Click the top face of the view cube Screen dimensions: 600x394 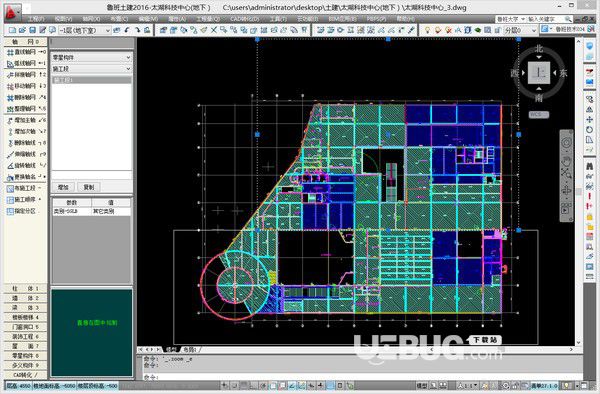[x=539, y=73]
